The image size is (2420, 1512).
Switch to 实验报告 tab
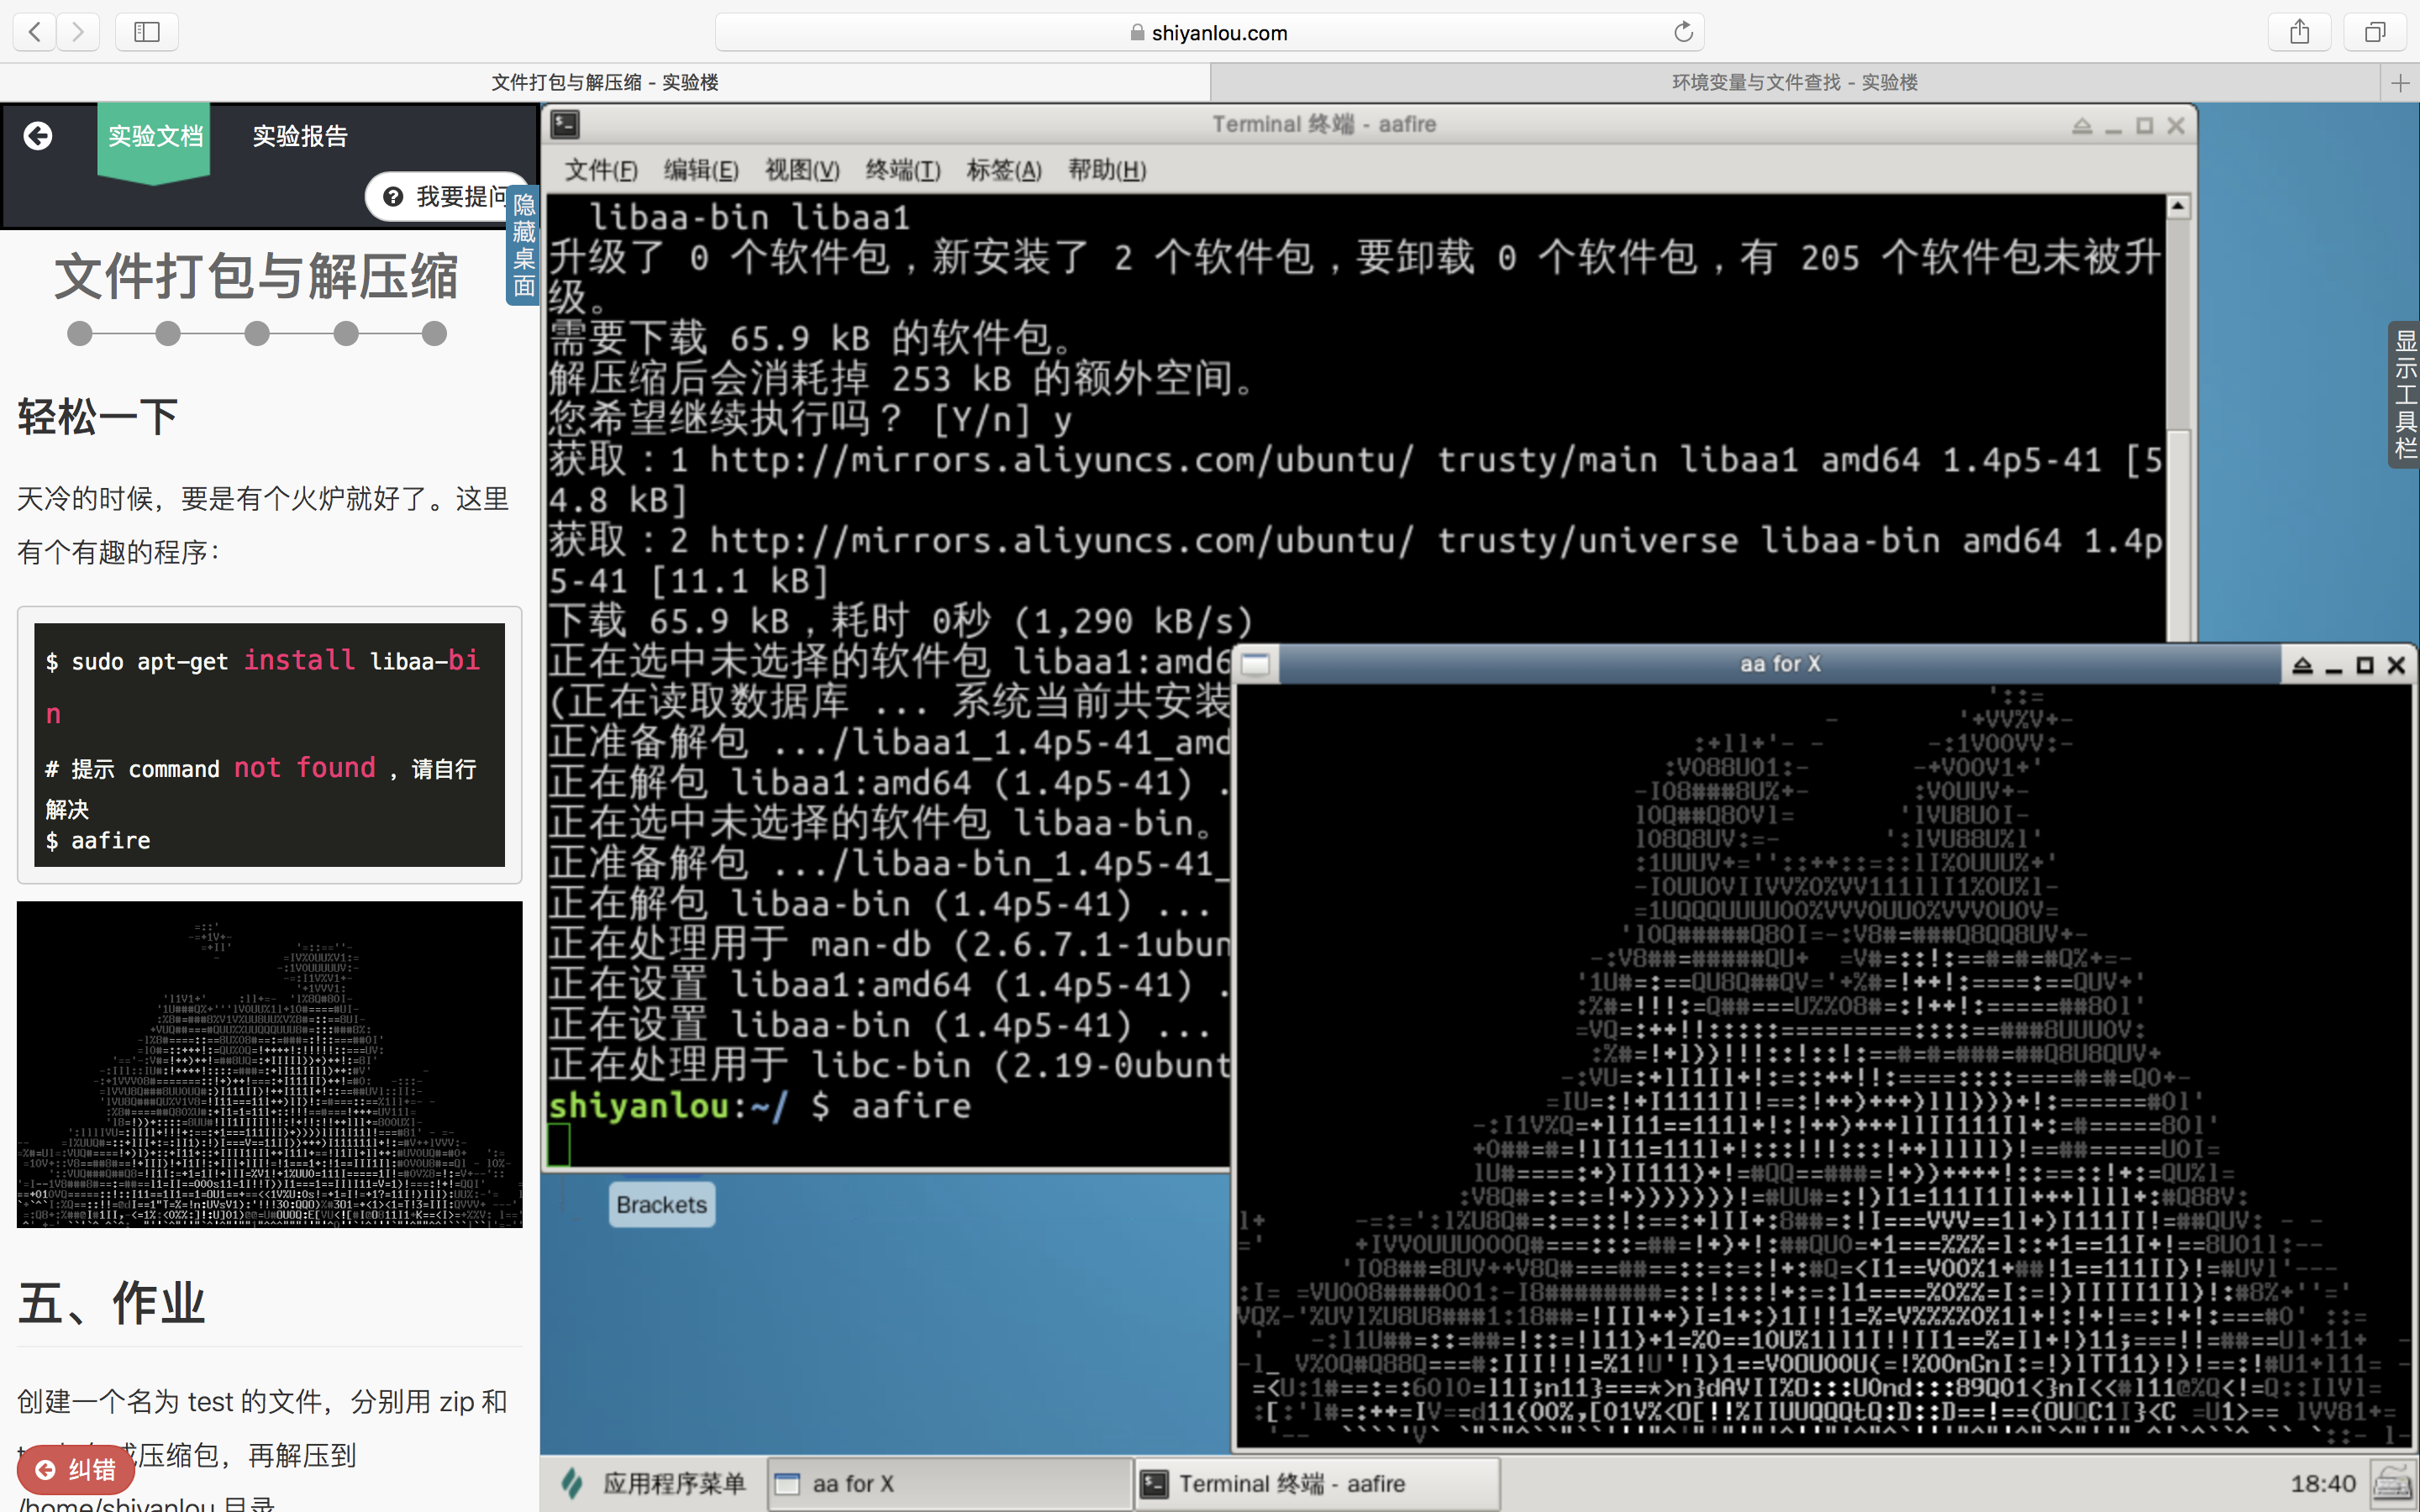tap(300, 136)
